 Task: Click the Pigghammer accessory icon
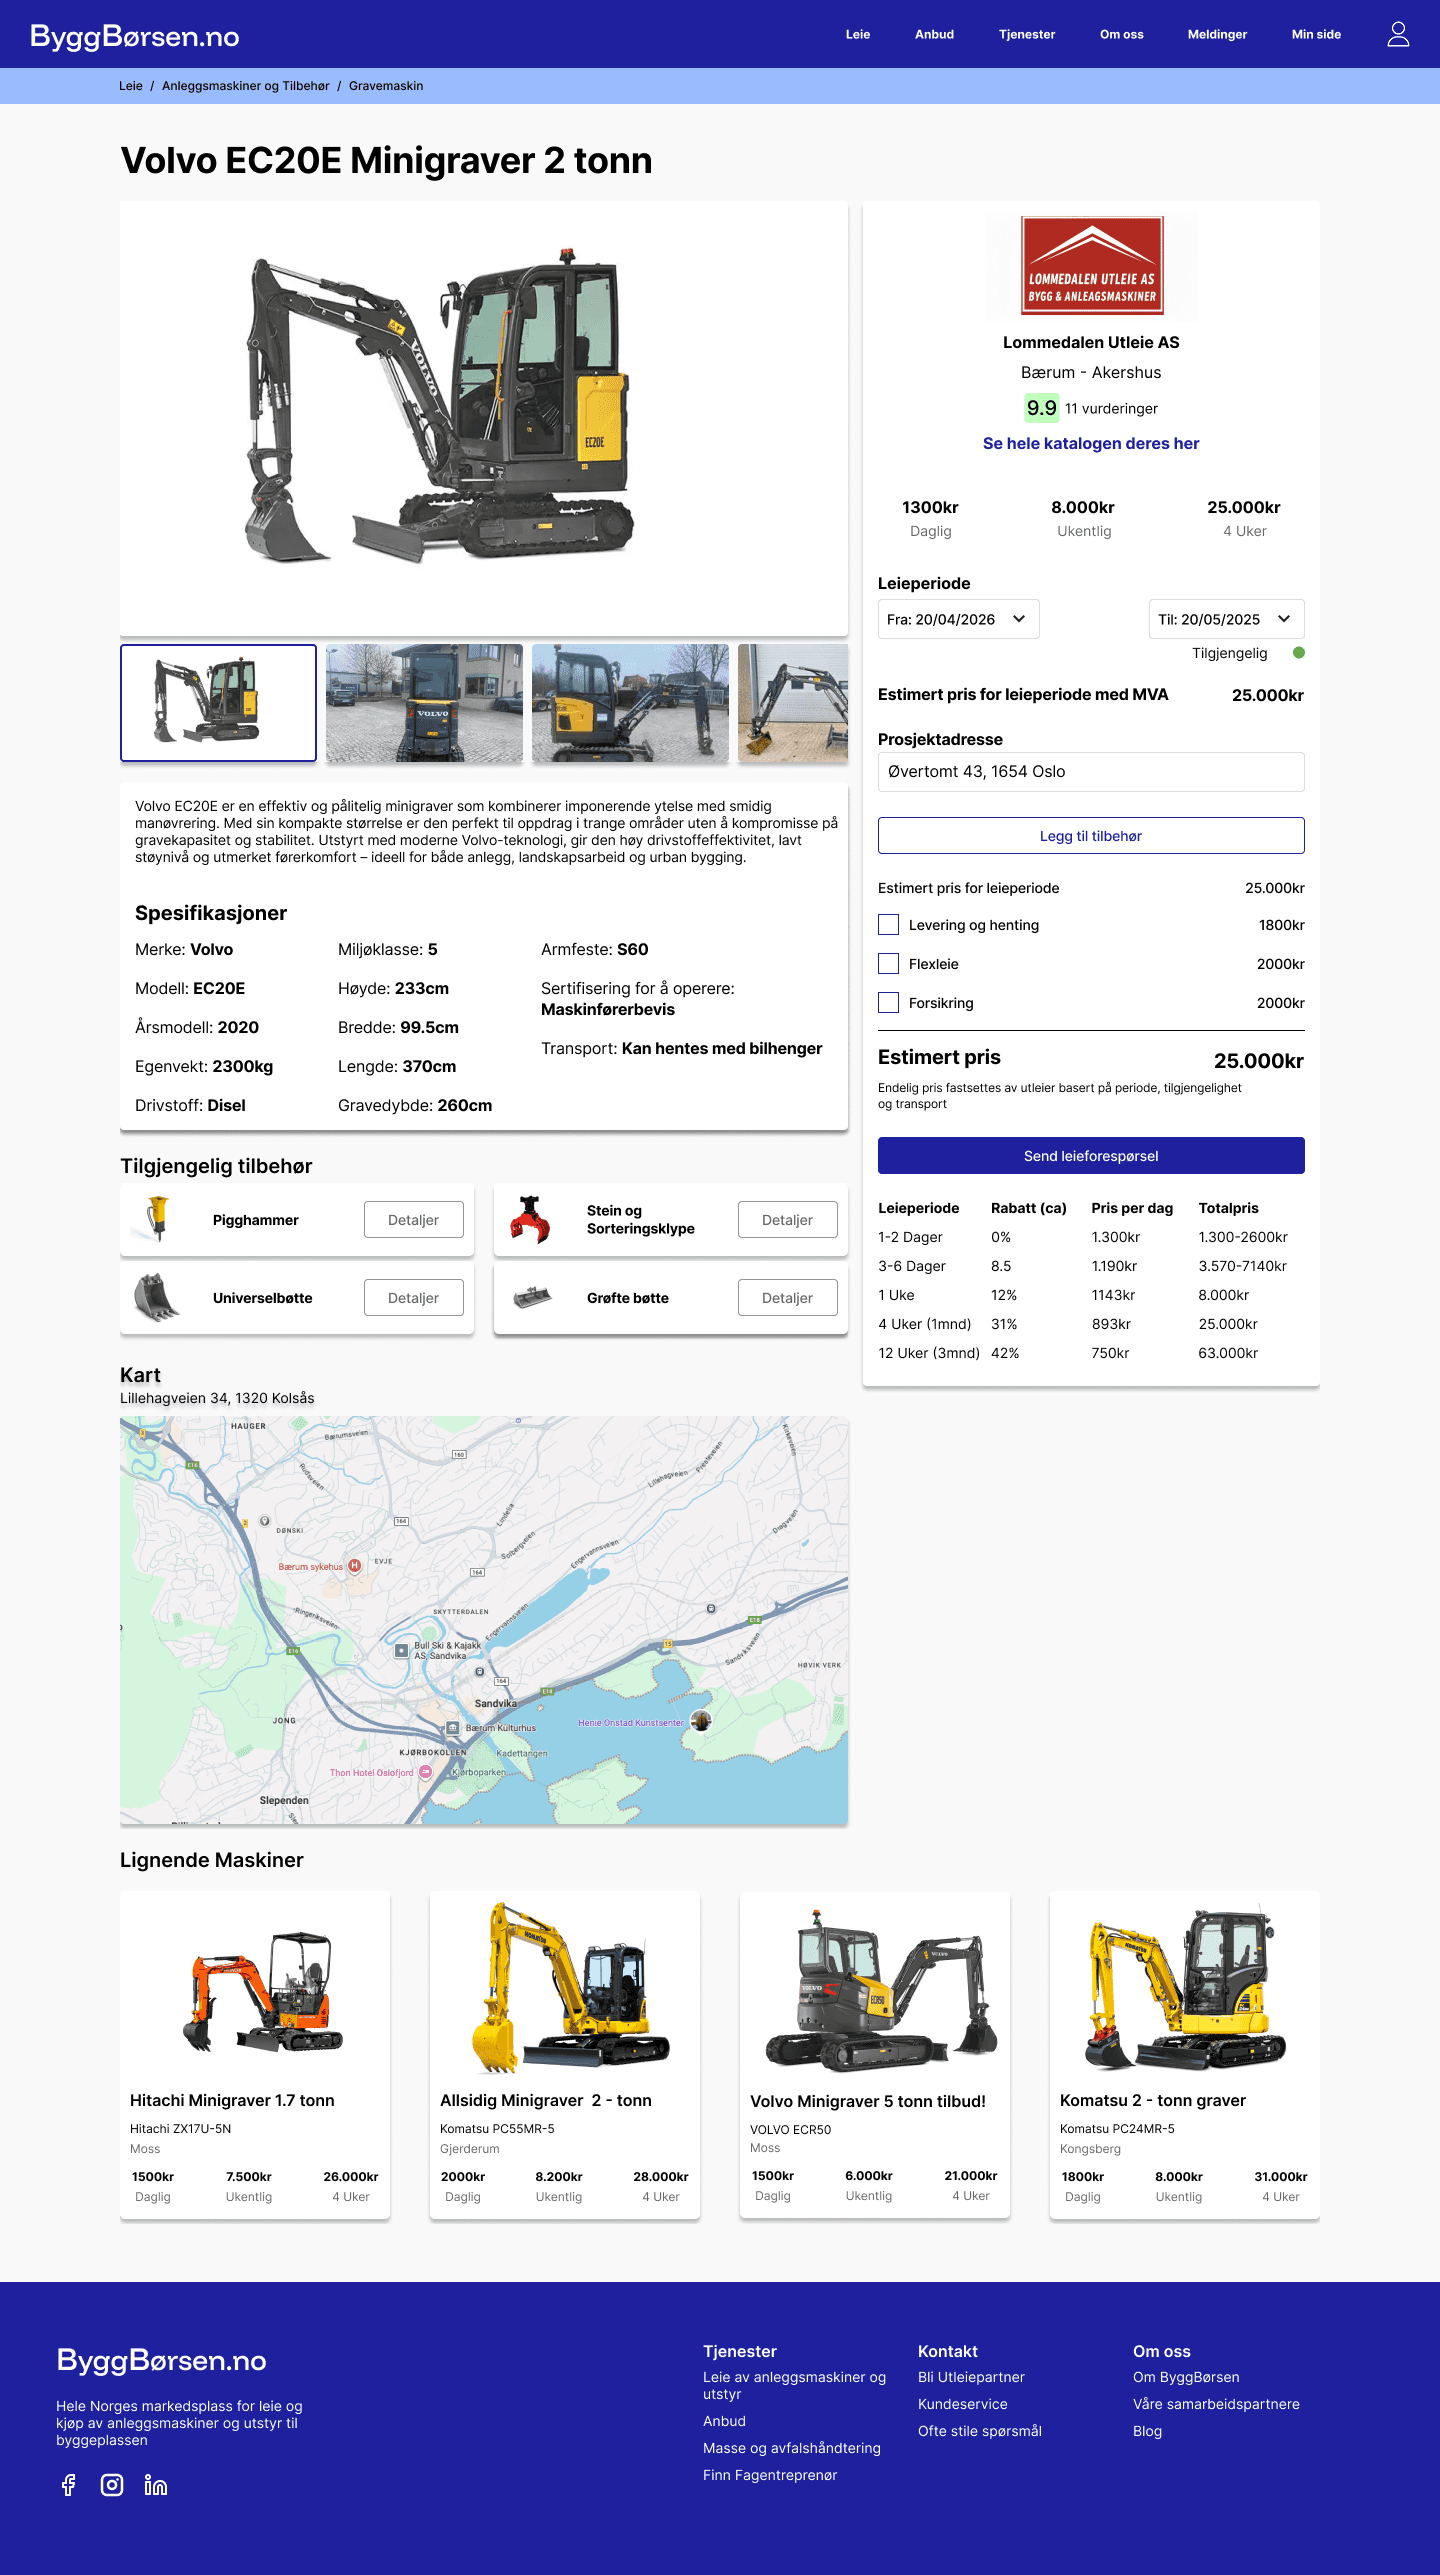(157, 1218)
